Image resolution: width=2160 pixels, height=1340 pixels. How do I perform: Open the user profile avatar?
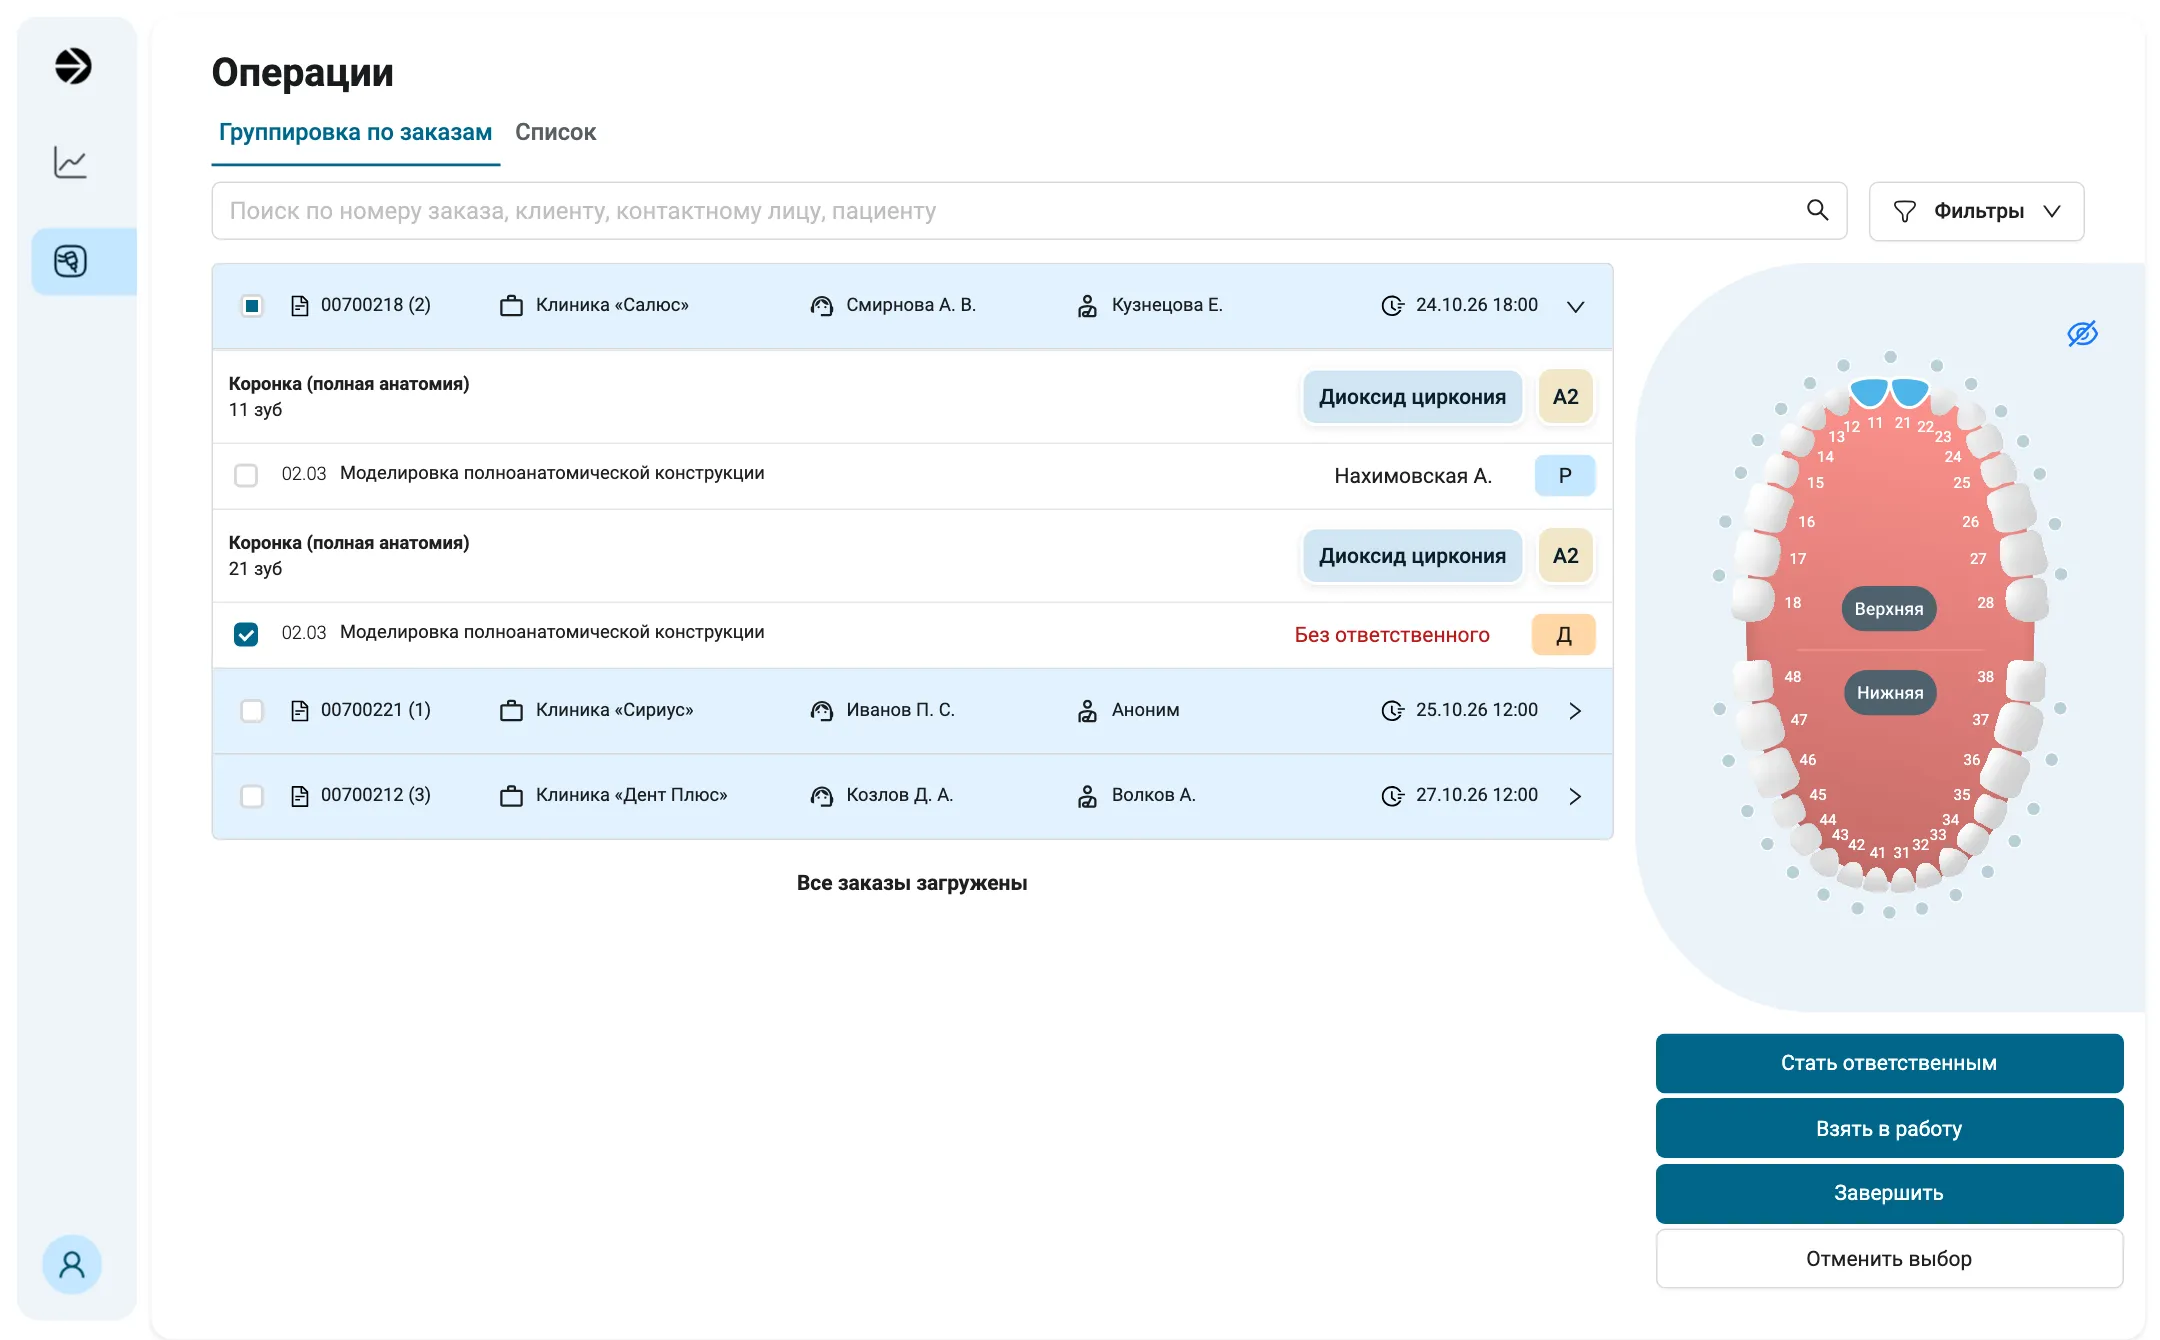coord(72,1265)
